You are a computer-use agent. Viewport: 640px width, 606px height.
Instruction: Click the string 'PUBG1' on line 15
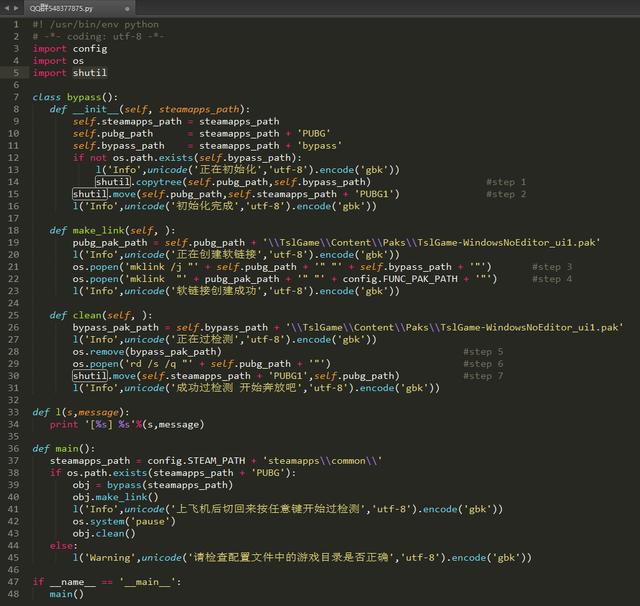point(374,194)
